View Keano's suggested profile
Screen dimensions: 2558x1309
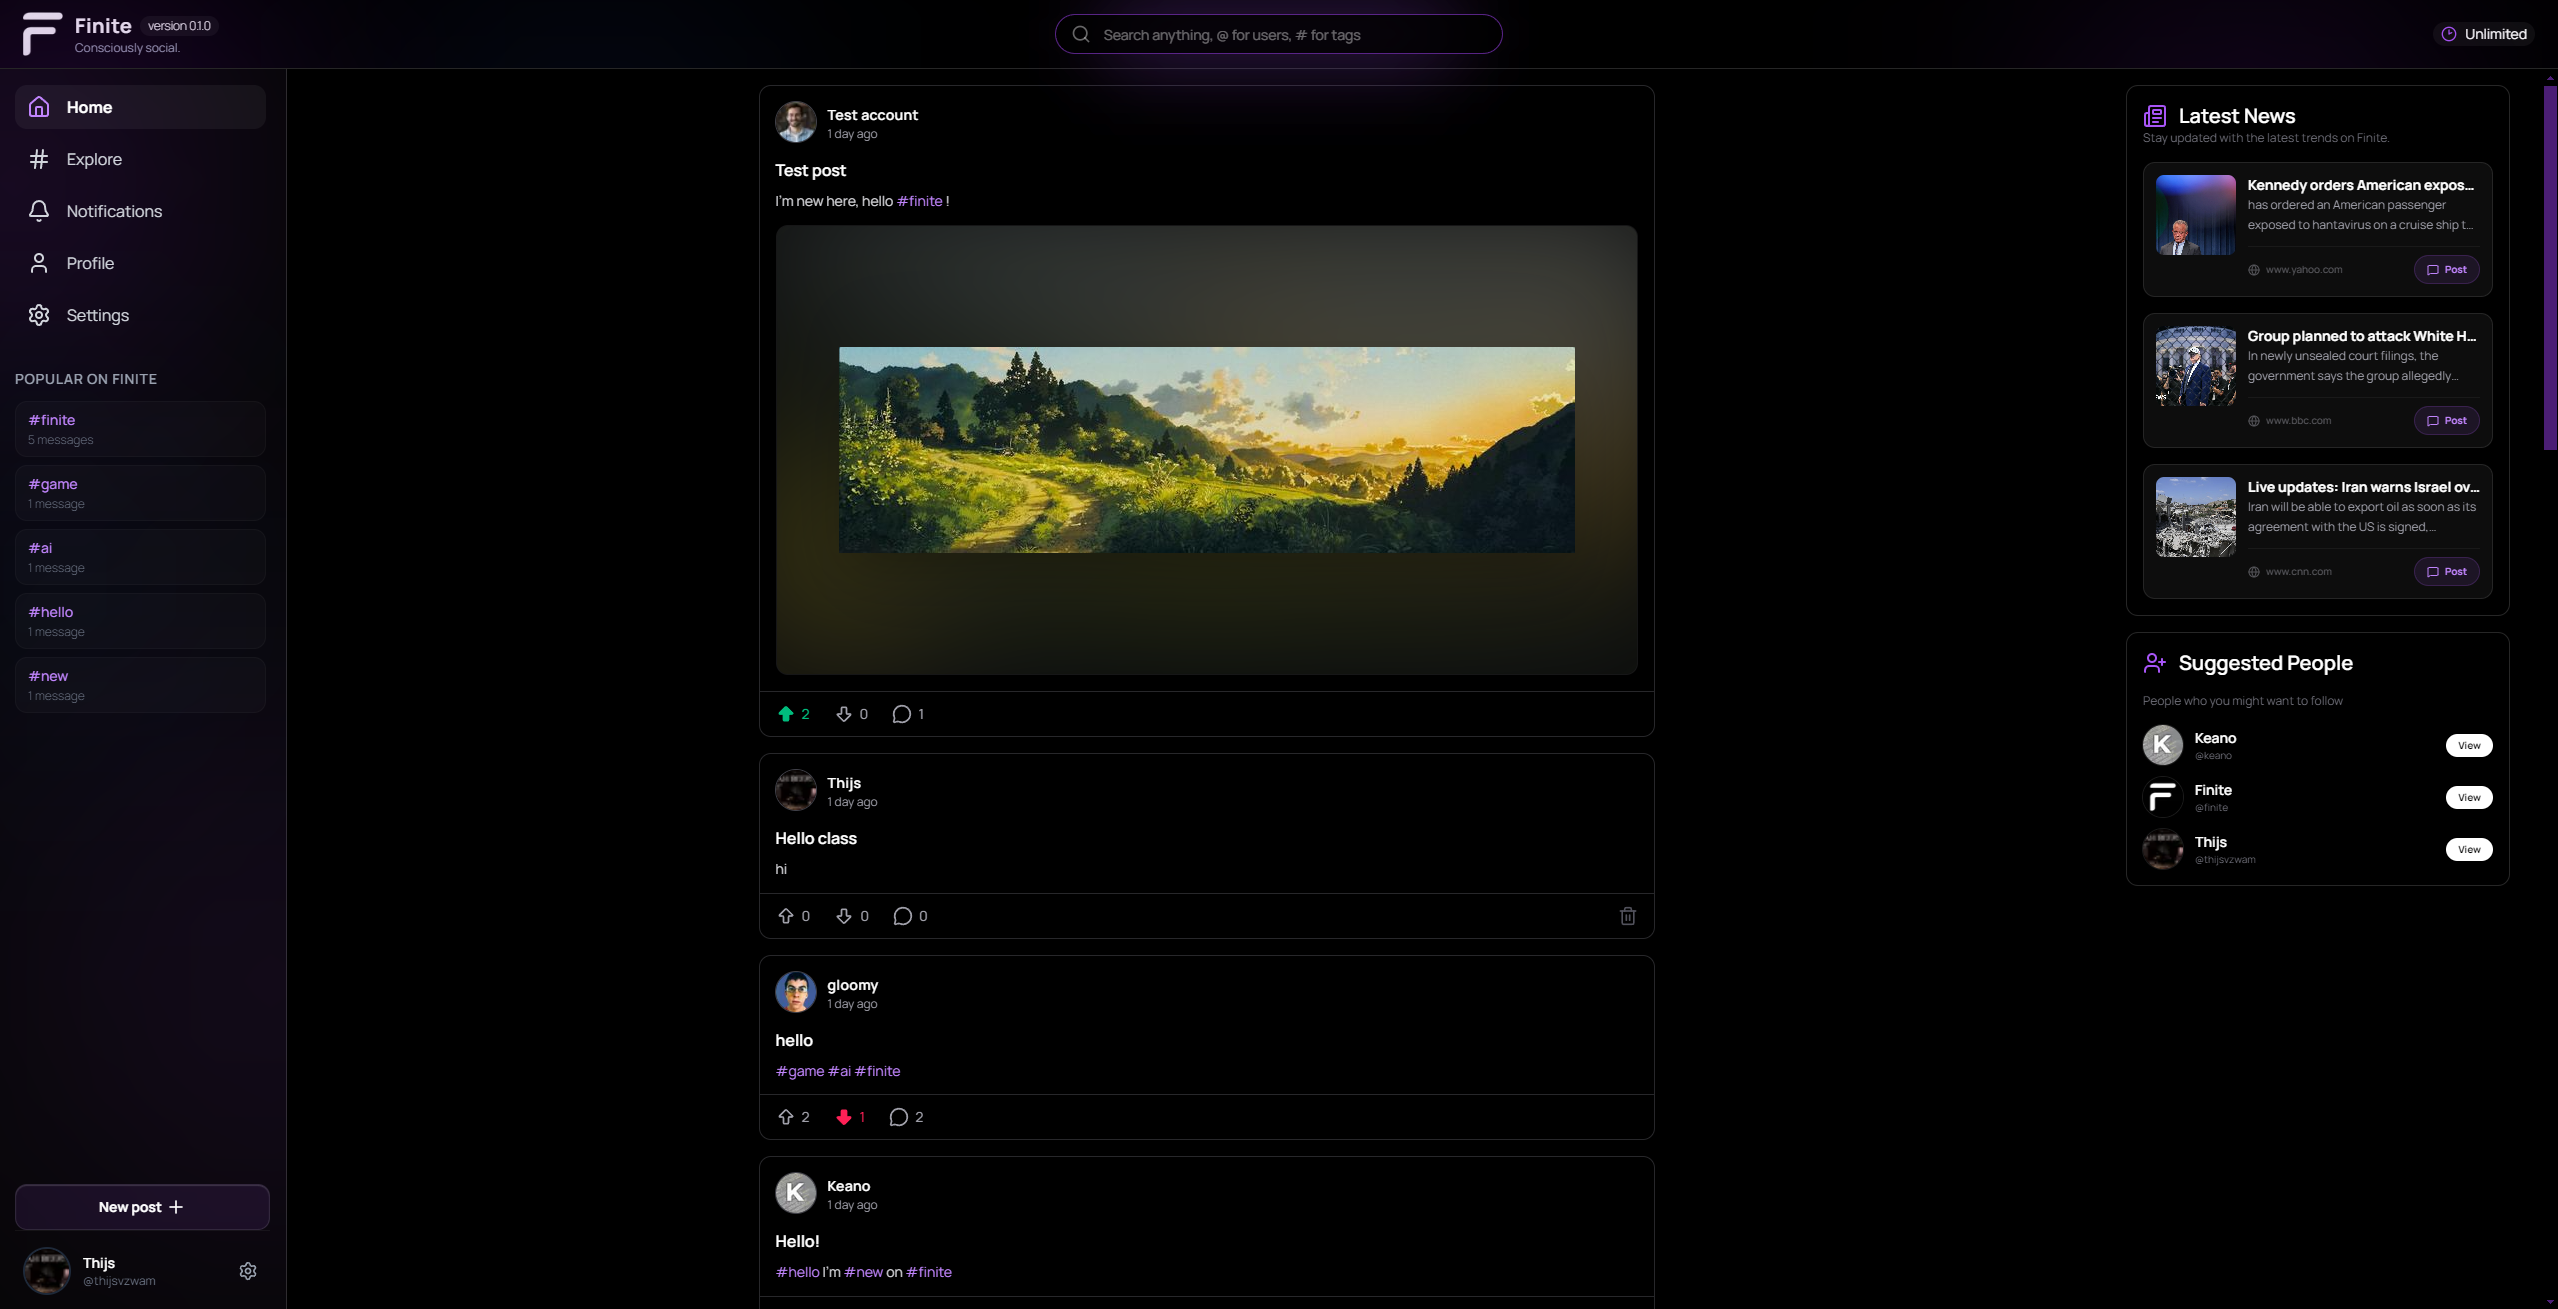[x=2469, y=745]
